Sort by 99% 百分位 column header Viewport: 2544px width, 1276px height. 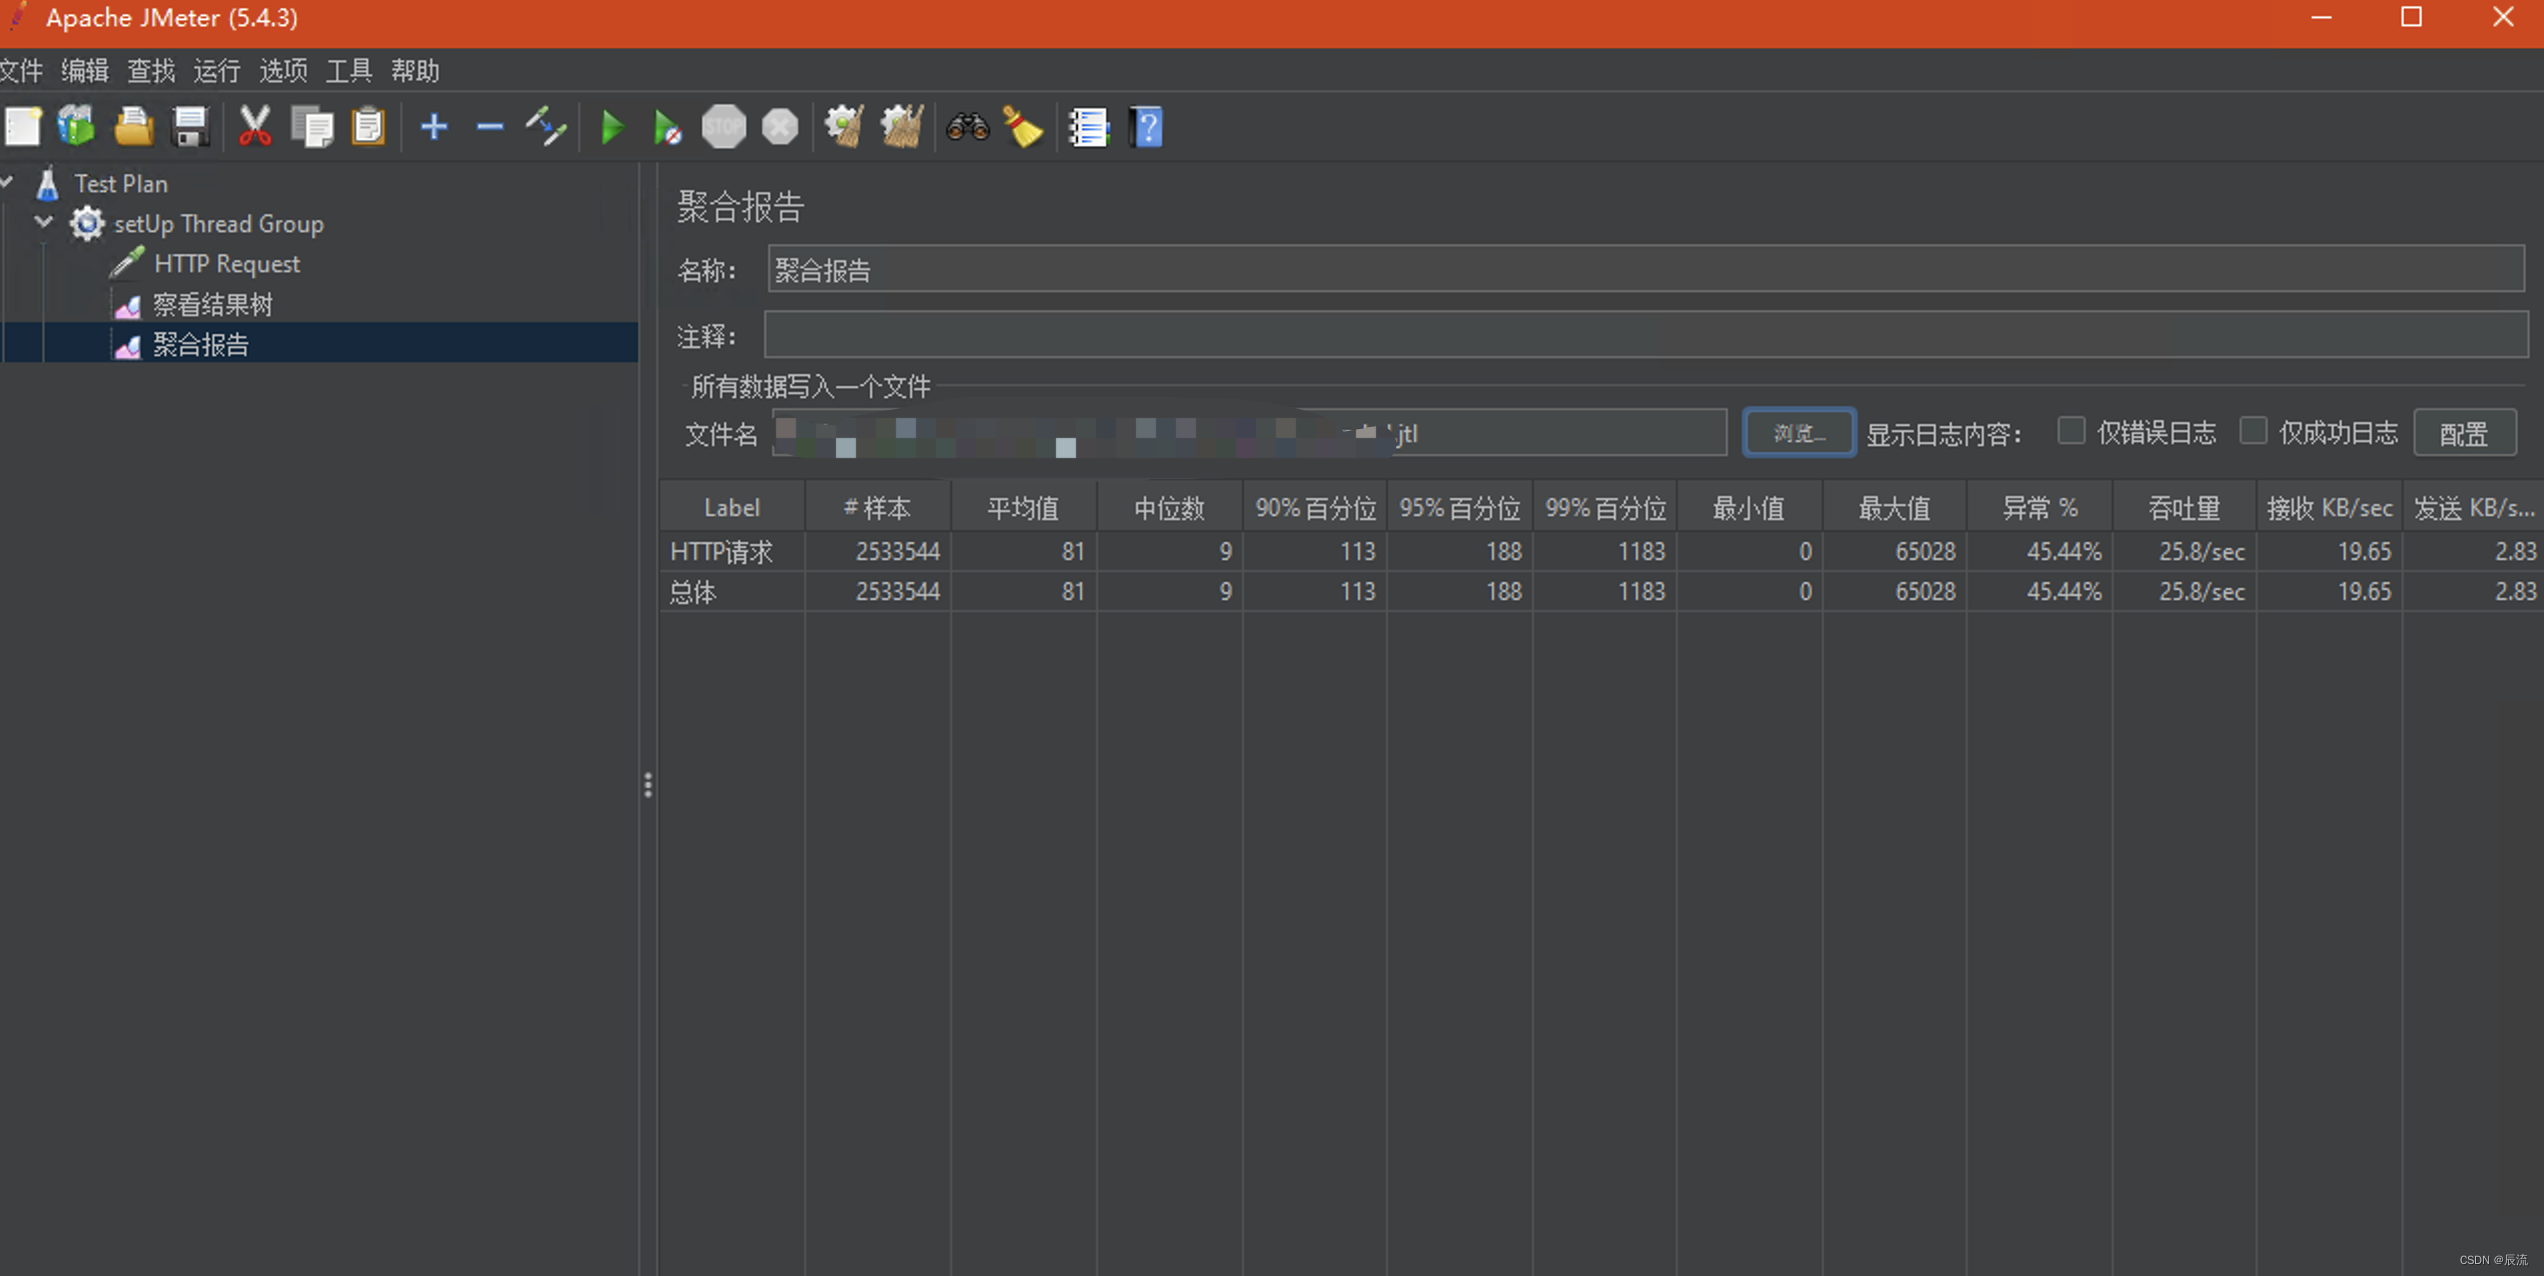[x=1605, y=508]
